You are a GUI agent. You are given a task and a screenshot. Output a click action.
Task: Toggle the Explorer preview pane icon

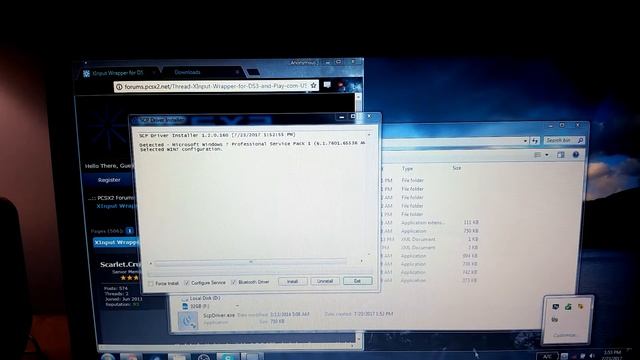pyautogui.click(x=560, y=155)
